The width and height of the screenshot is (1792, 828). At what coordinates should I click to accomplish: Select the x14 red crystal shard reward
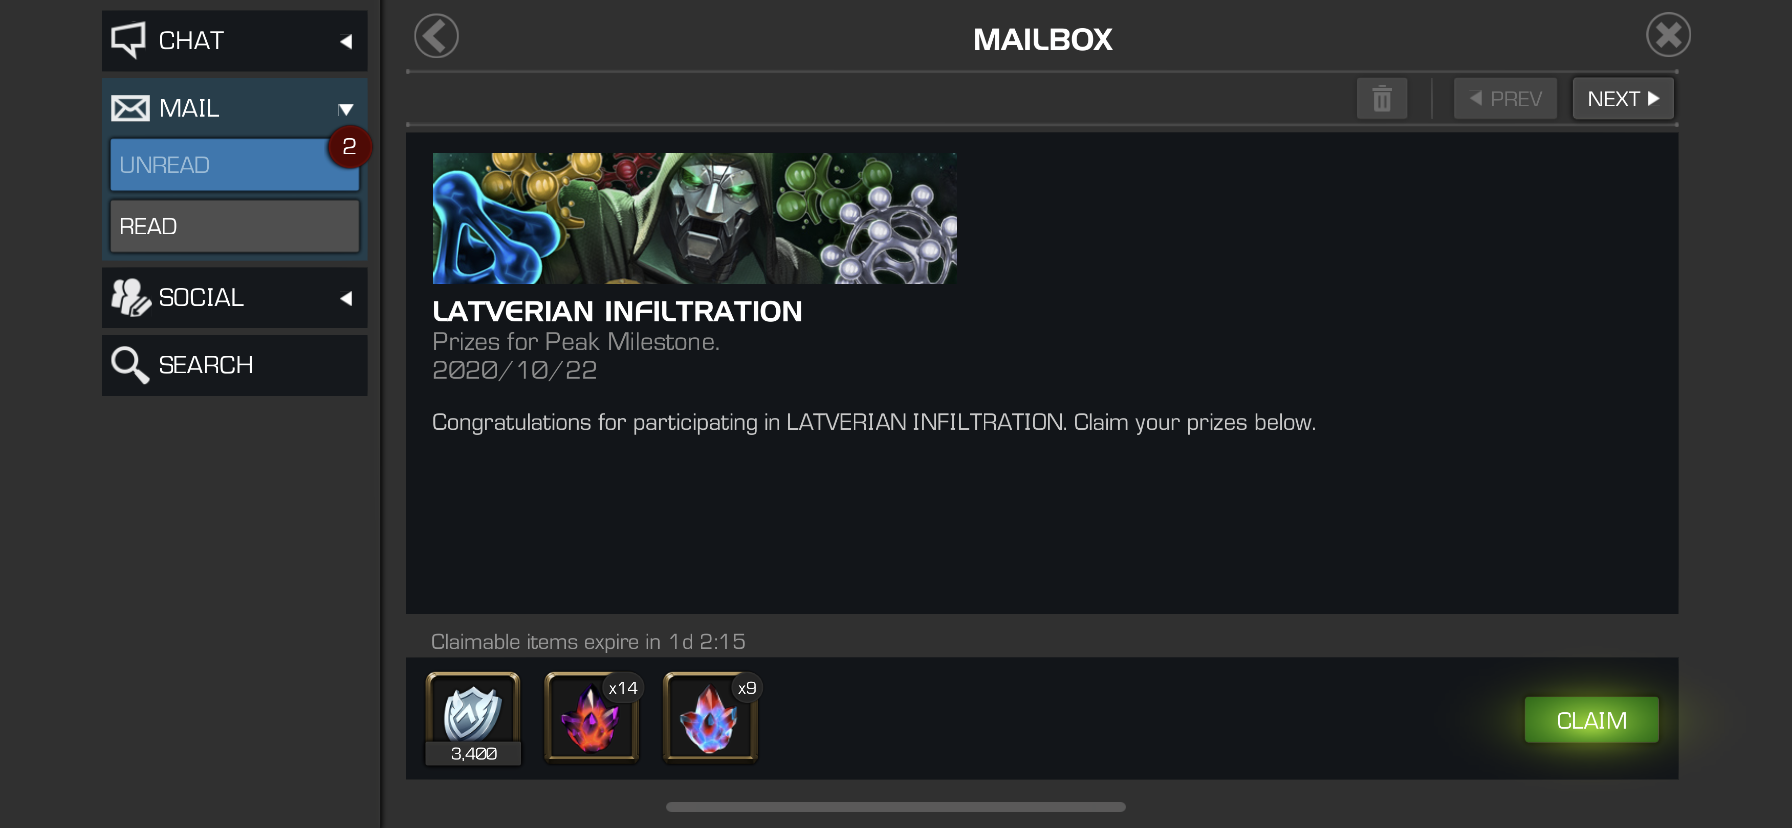click(592, 718)
